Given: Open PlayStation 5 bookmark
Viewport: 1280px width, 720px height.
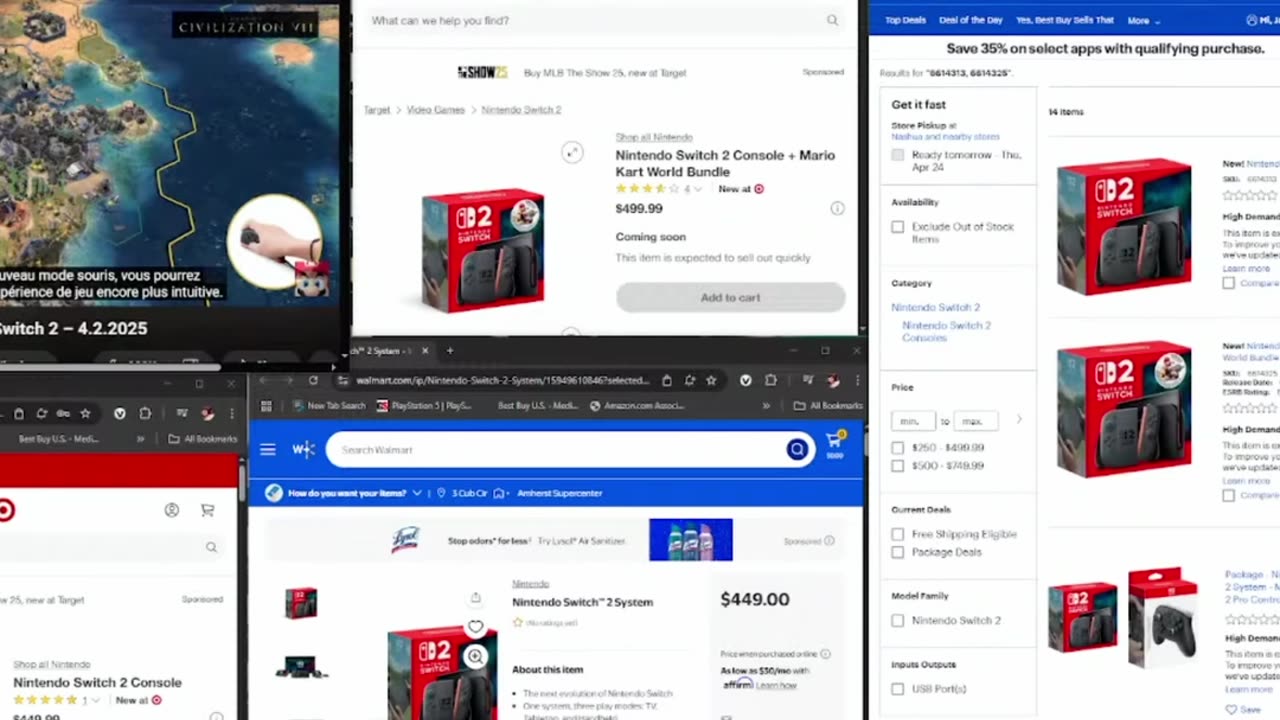Looking at the screenshot, I should pos(424,406).
